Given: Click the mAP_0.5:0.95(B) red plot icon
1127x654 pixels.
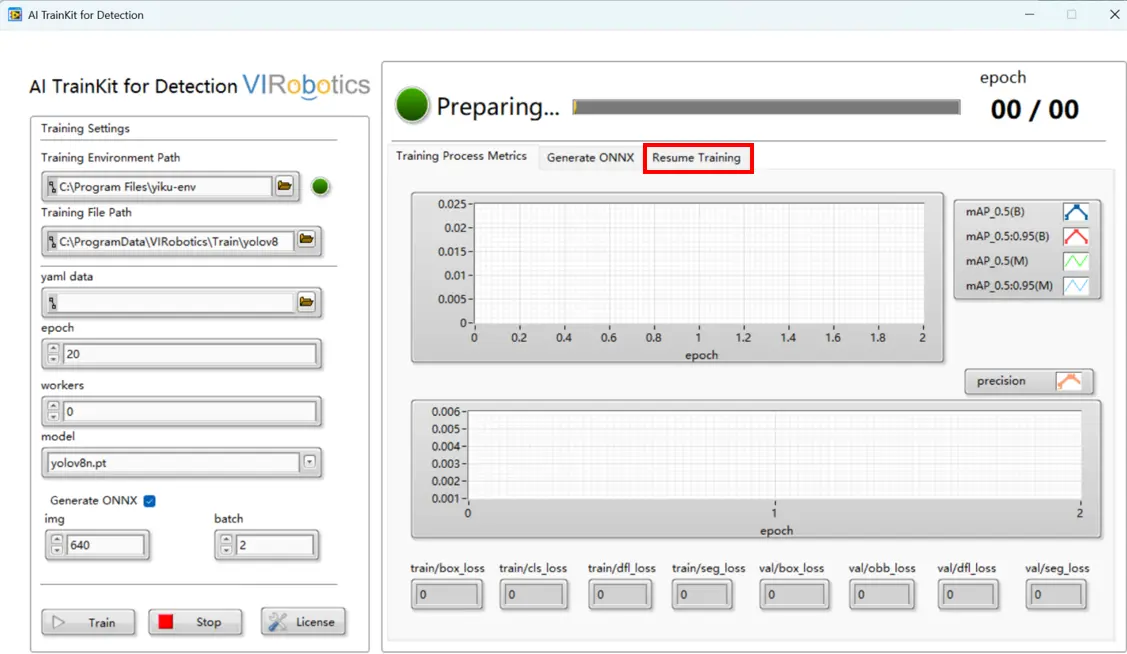Looking at the screenshot, I should (1075, 237).
